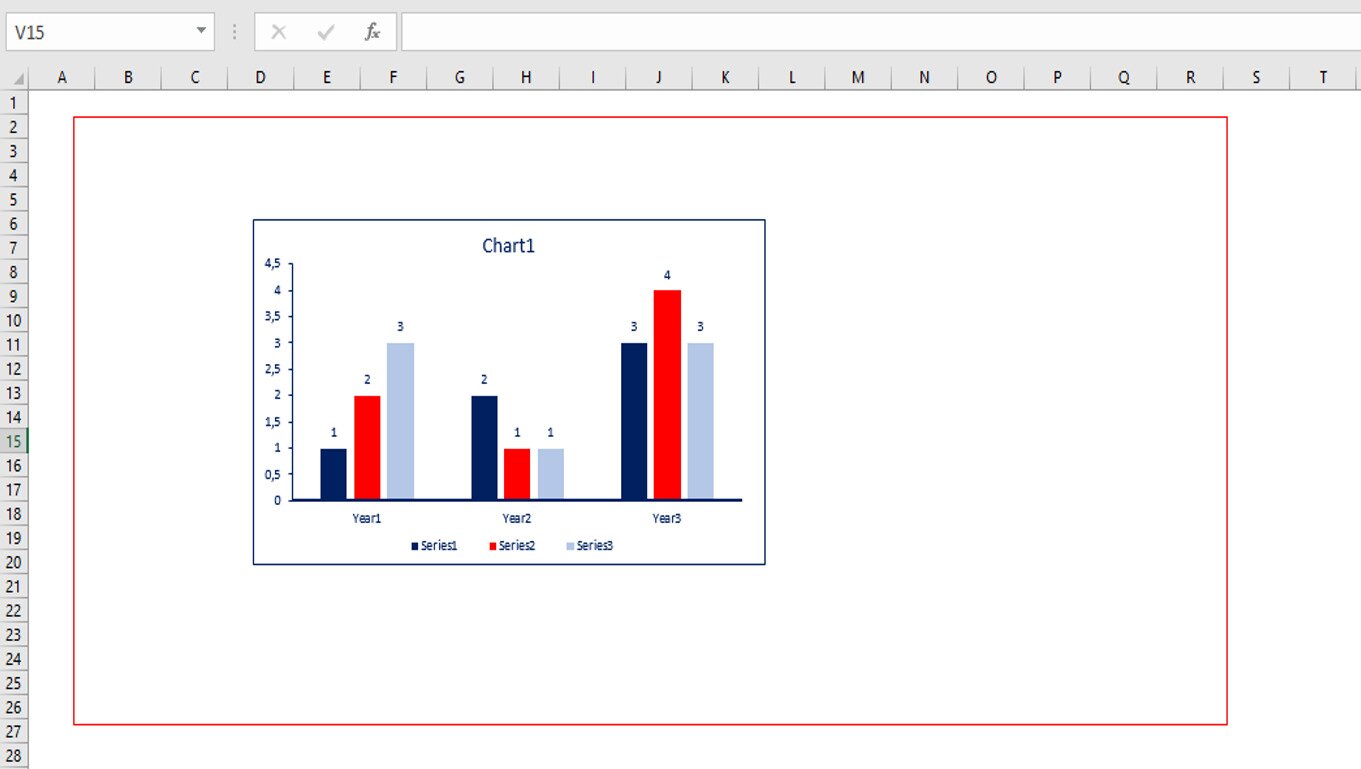Image resolution: width=1361 pixels, height=769 pixels.
Task: Select the red Series2 bar in Year3
Action: point(667,394)
